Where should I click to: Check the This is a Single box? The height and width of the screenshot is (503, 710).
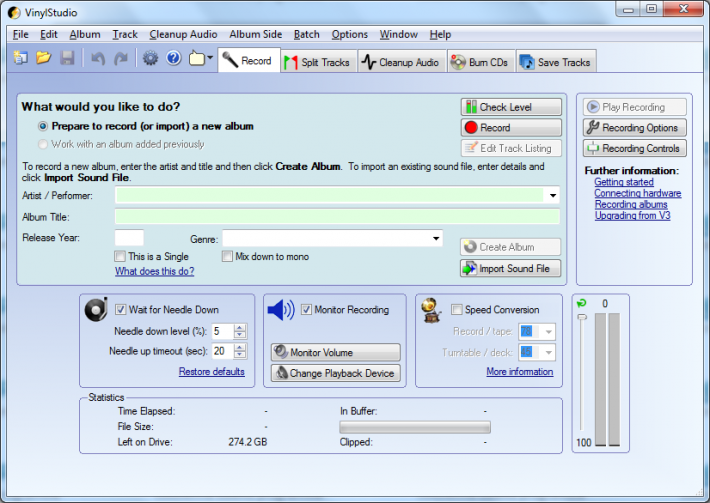(x=120, y=257)
